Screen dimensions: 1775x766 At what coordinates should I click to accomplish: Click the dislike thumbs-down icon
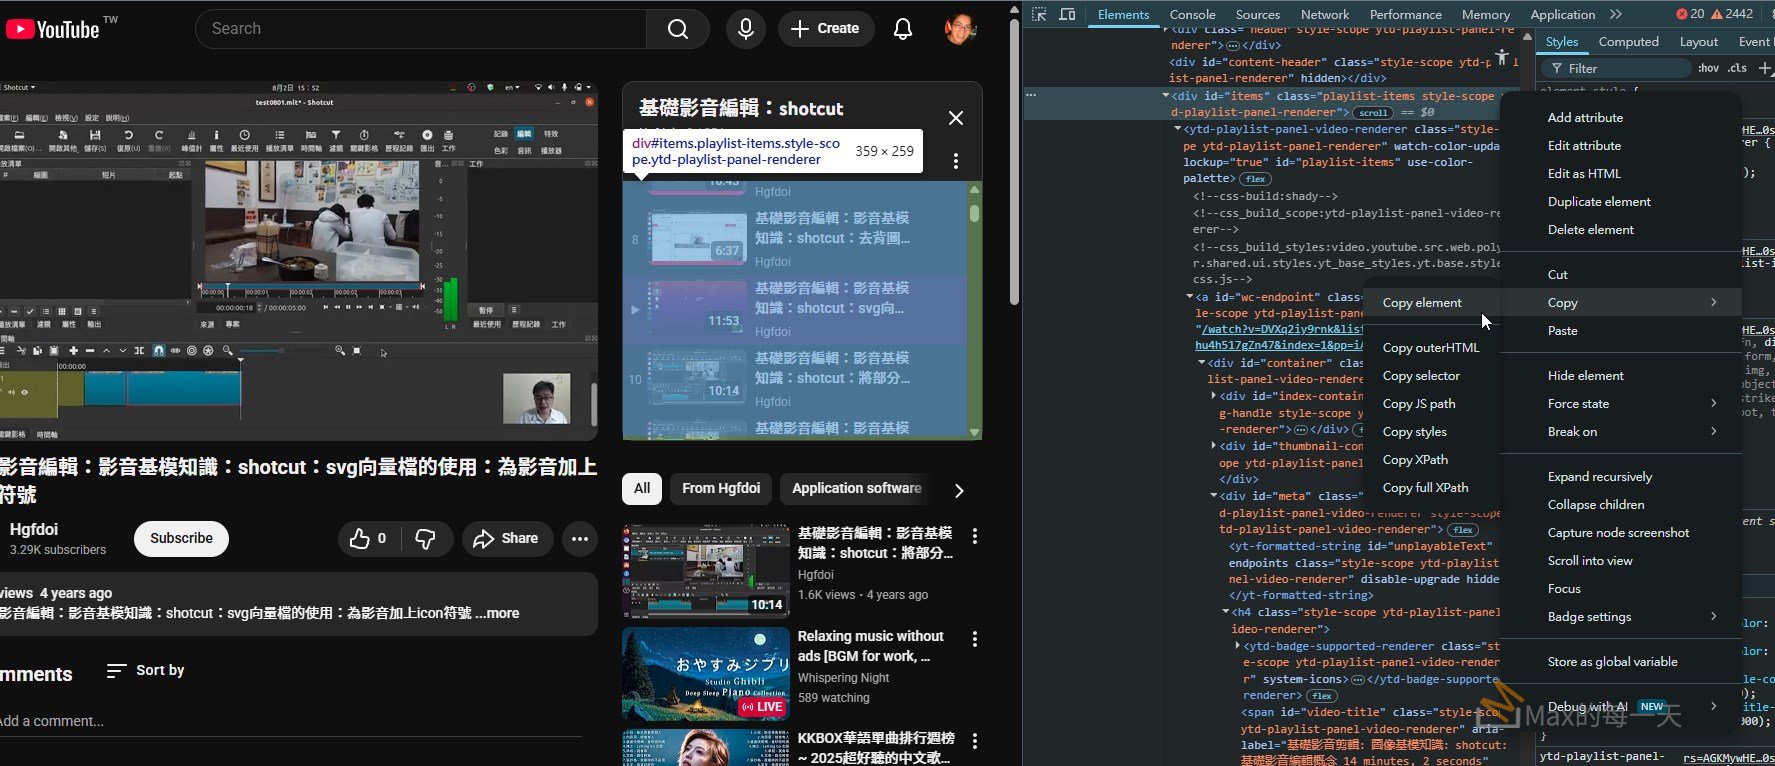pyautogui.click(x=426, y=539)
